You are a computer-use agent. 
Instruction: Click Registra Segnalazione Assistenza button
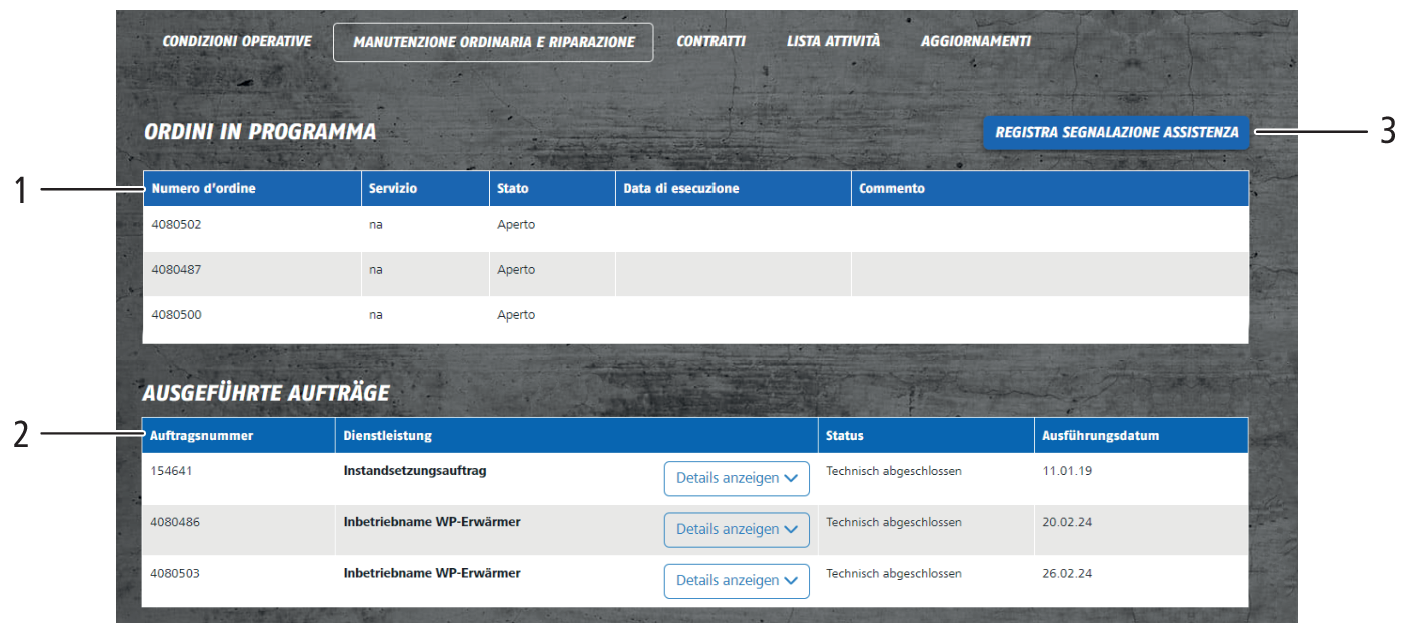1117,132
